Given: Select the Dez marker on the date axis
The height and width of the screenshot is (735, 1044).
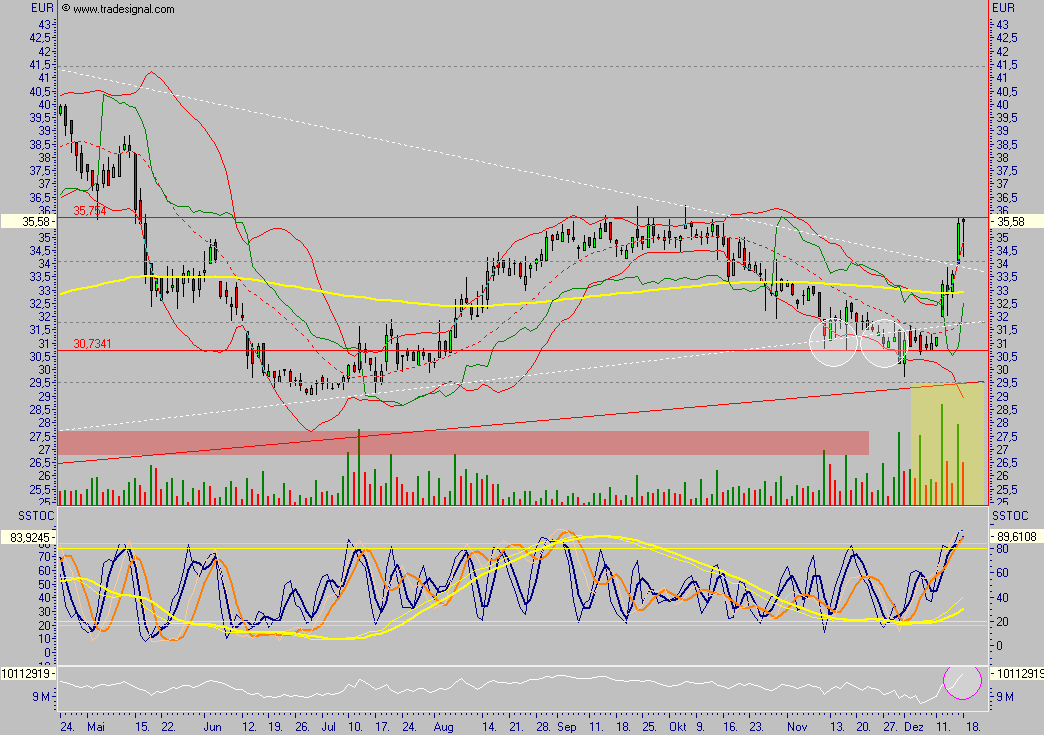Looking at the screenshot, I should pyautogui.click(x=912, y=724).
